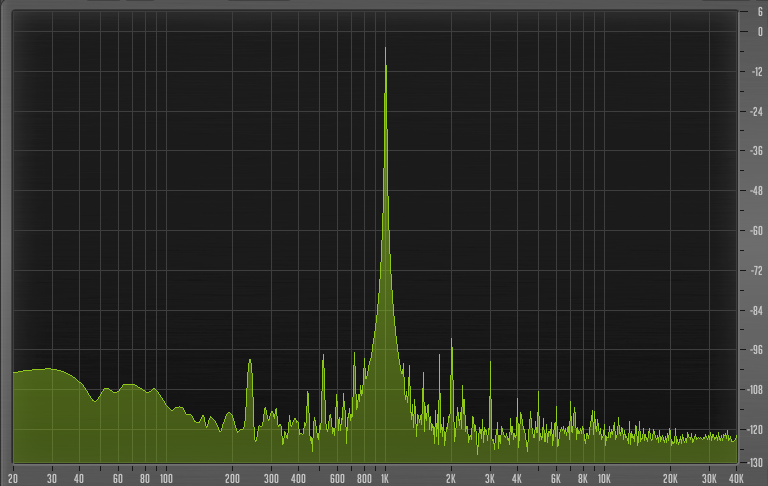
Task: Click the -60 dB level scale label
Action: (x=757, y=231)
